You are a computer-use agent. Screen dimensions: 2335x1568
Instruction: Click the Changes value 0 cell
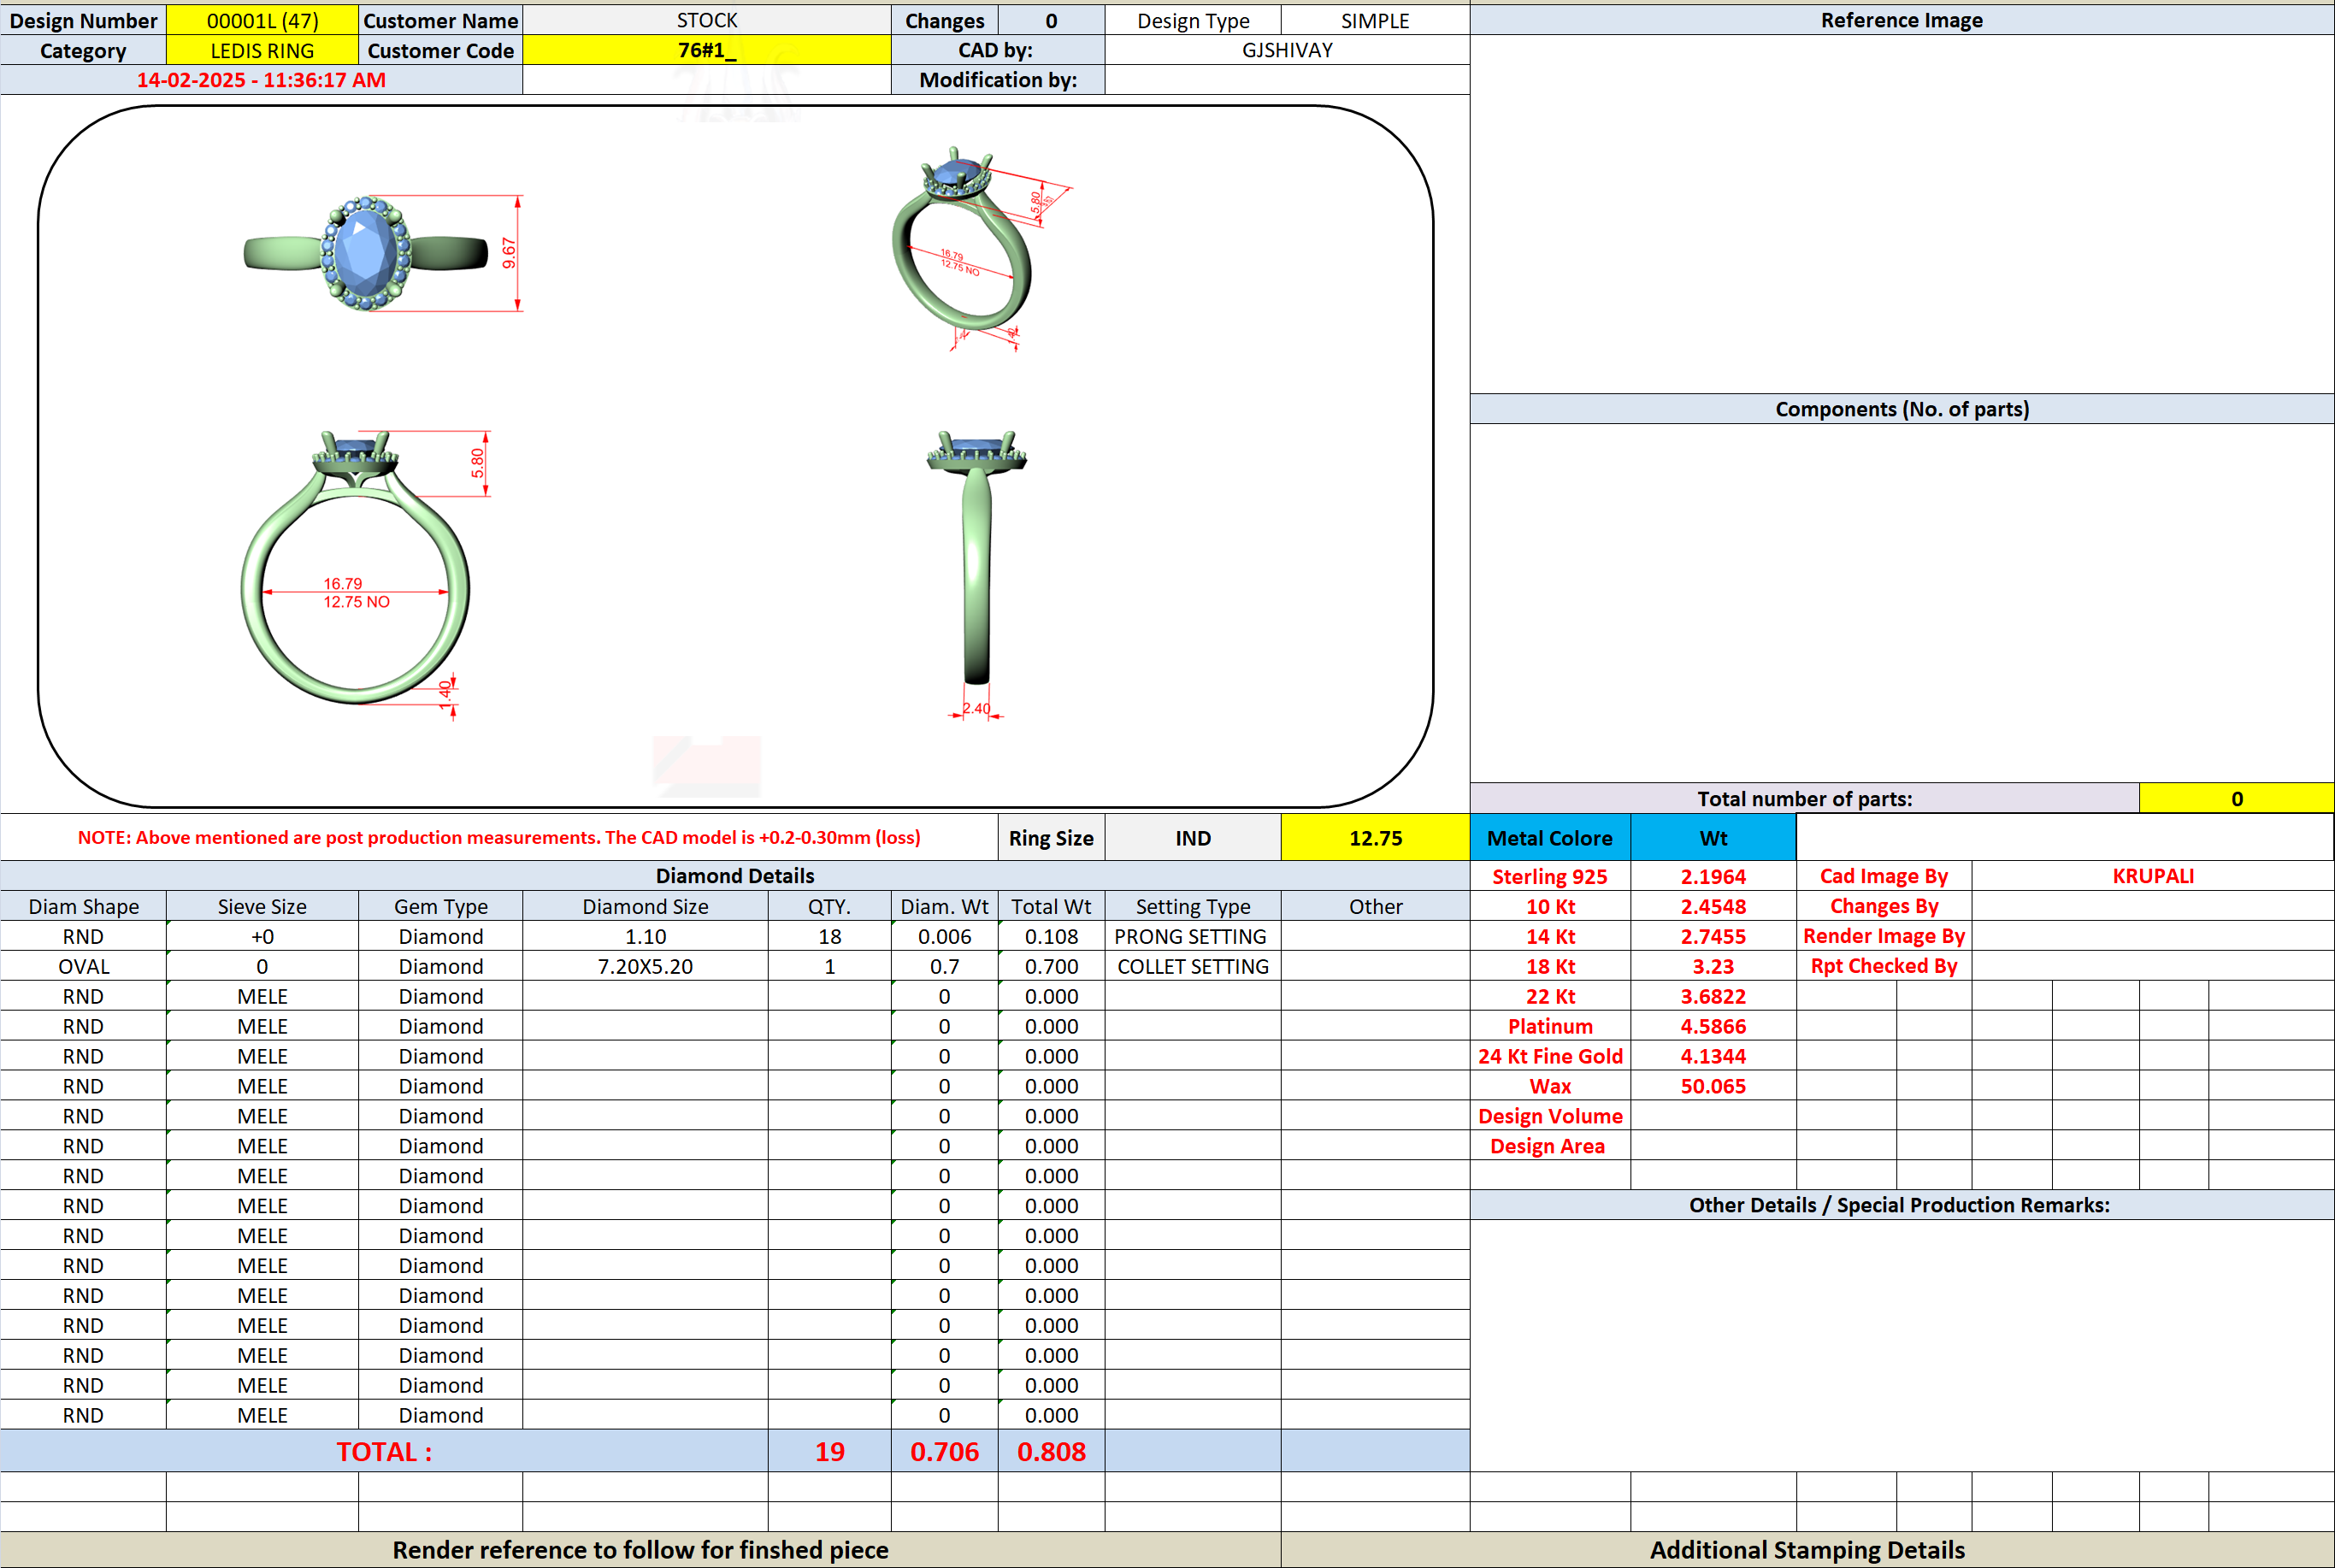[x=1051, y=20]
